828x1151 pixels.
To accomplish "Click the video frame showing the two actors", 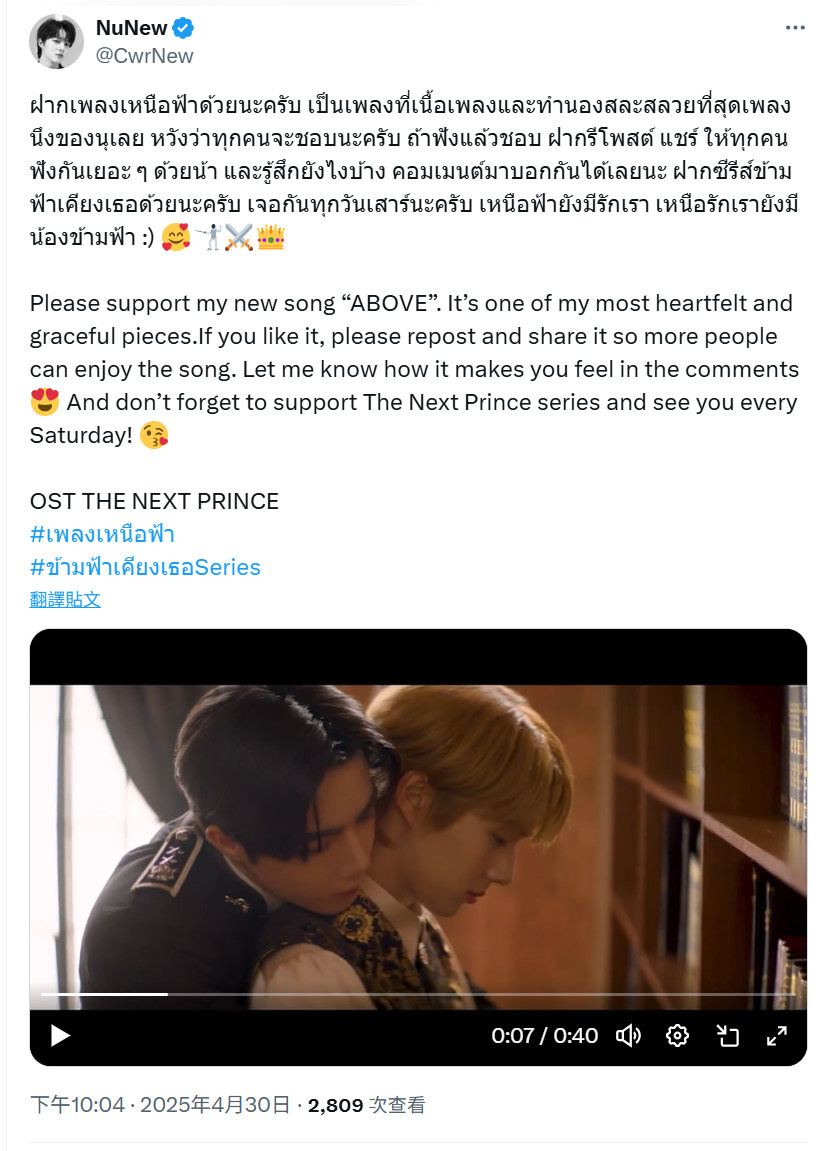I will (x=418, y=846).
